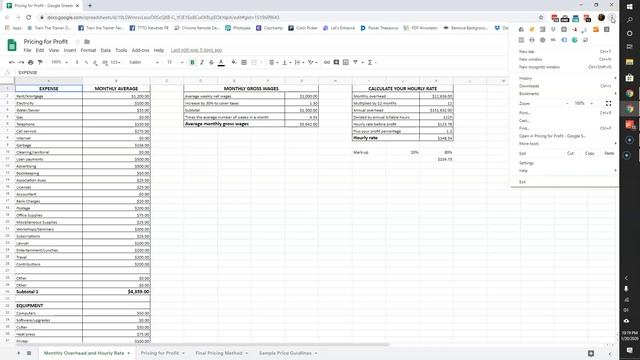The width and height of the screenshot is (640, 360).
Task: Open the more number formats dropdown
Action: pyautogui.click(x=115, y=62)
